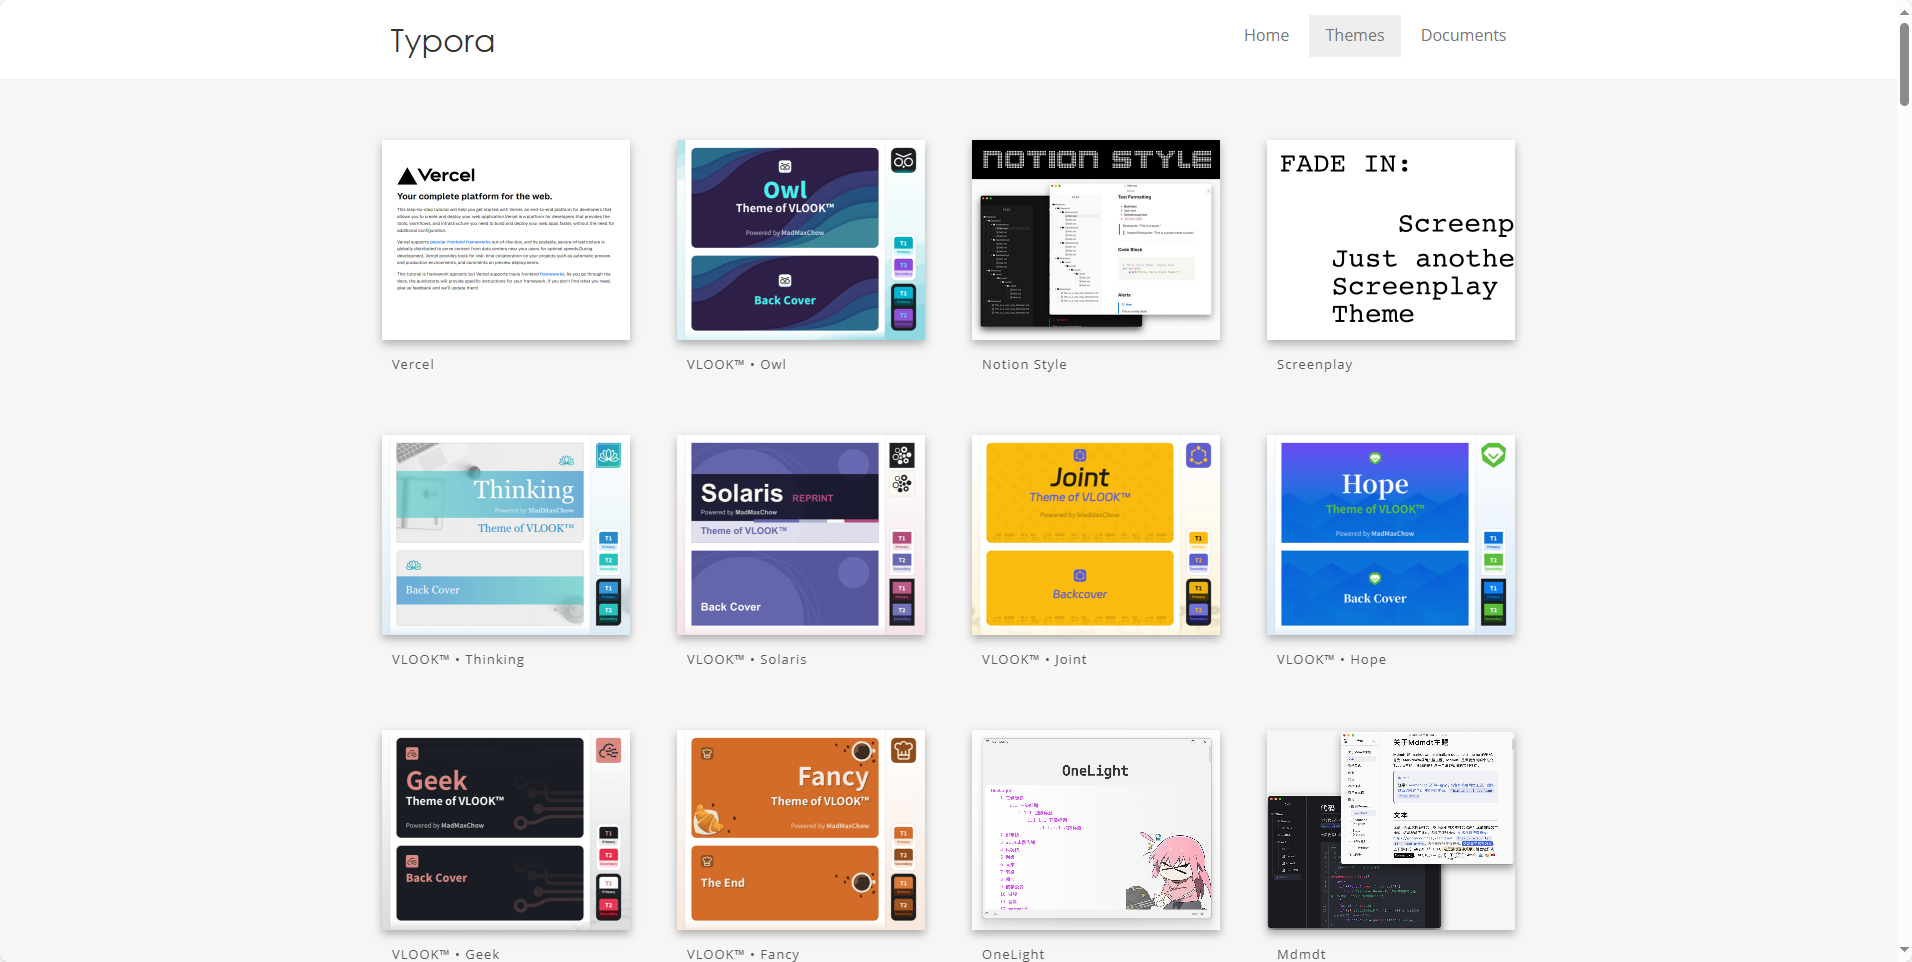Open the Home page
Viewport: 1912px width, 962px height.
[x=1266, y=35]
